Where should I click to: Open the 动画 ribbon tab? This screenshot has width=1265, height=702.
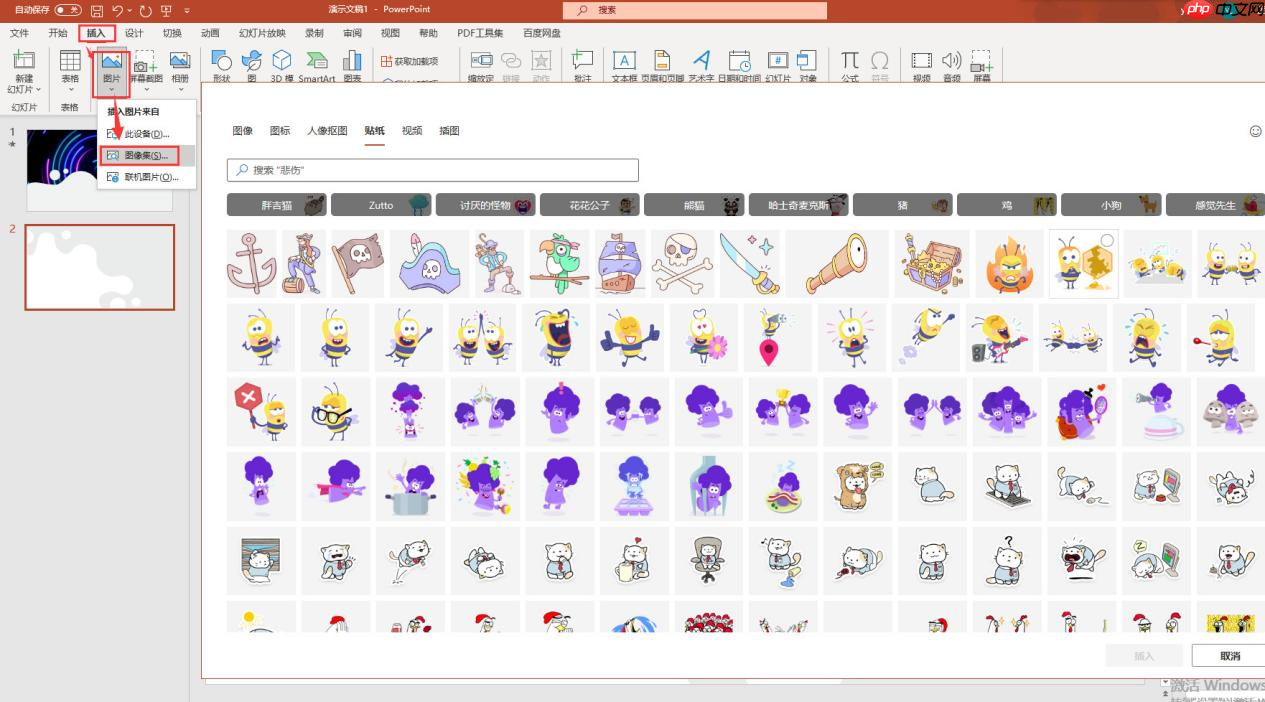tap(210, 33)
